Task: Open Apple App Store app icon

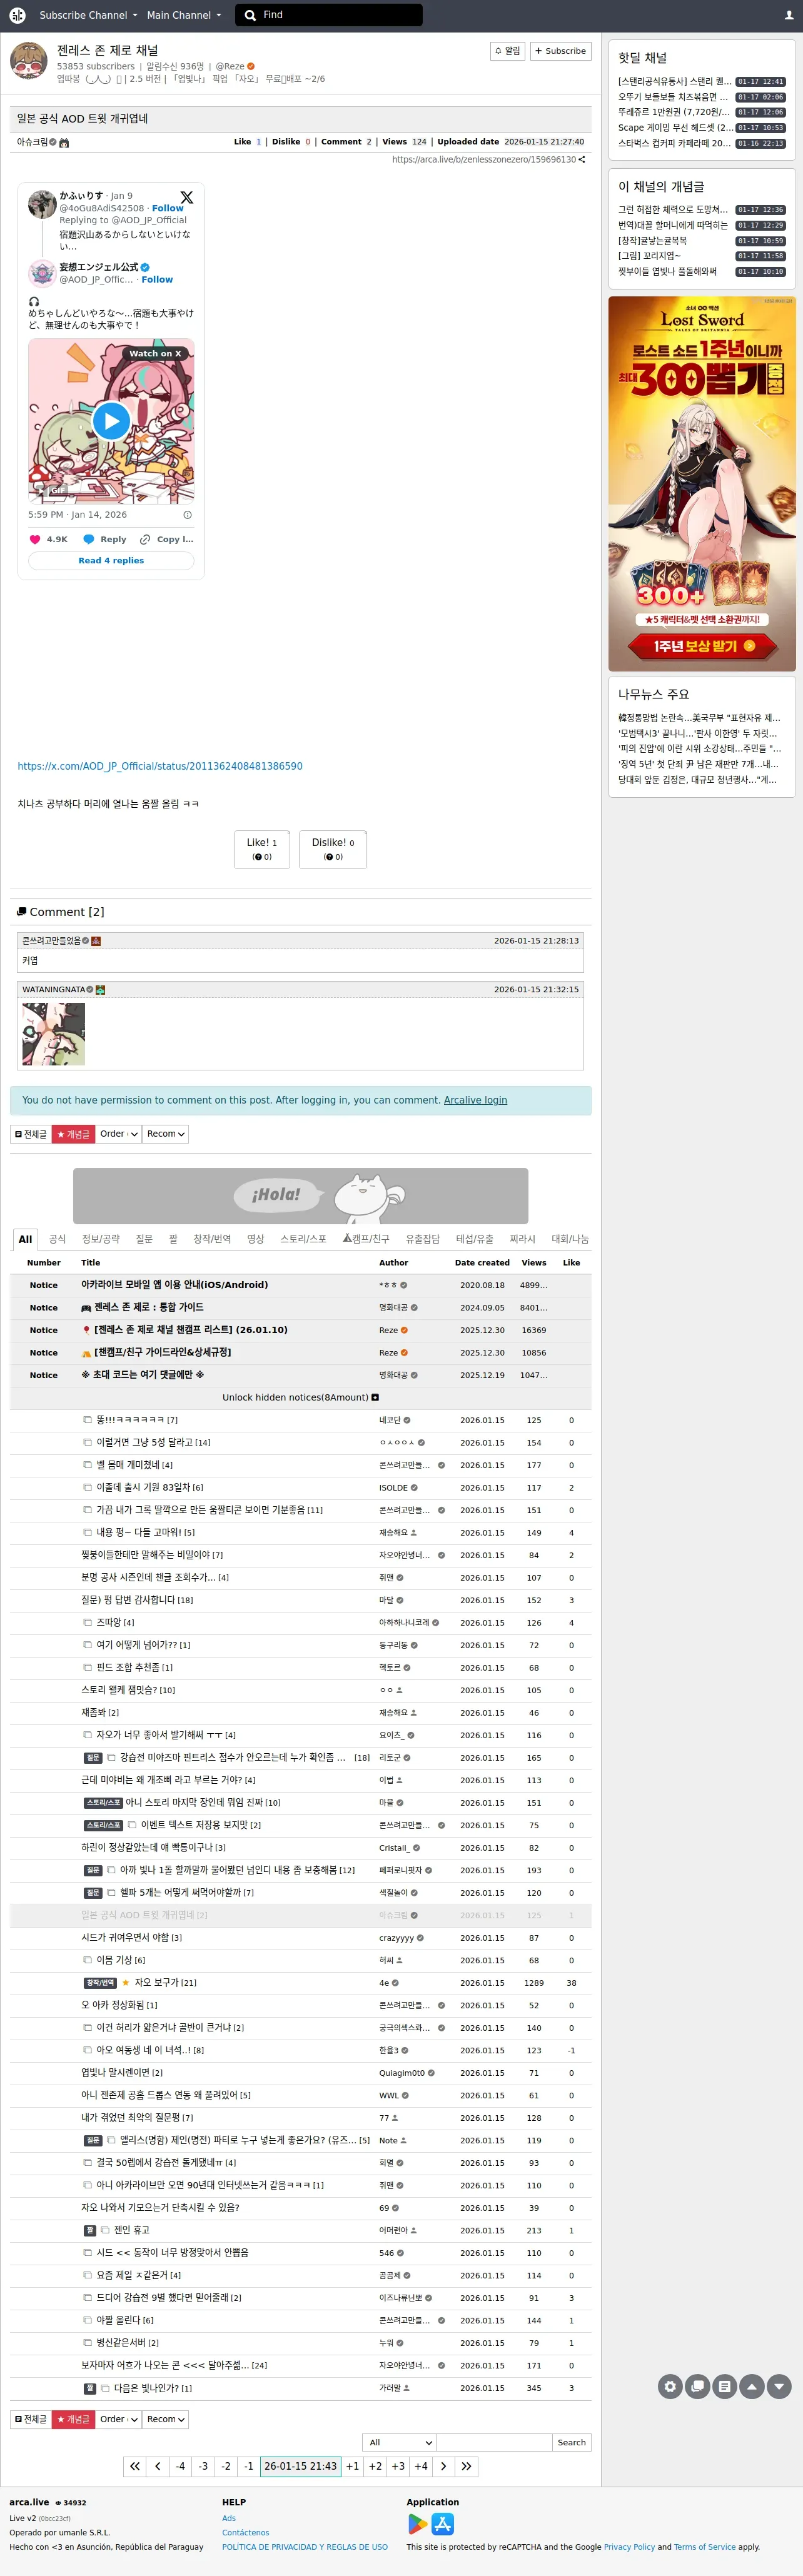Action: [443, 2524]
